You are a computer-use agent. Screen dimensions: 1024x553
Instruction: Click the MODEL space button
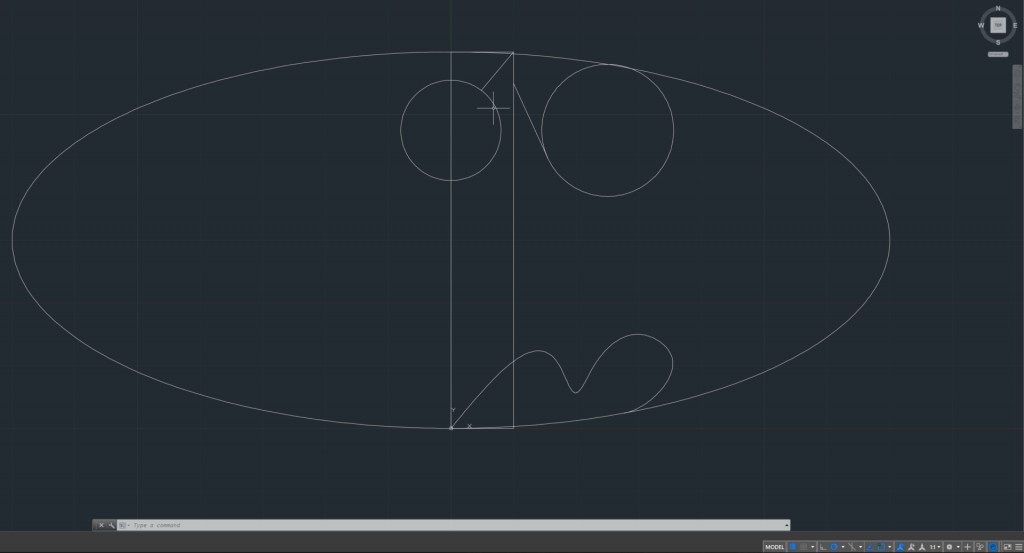click(775, 546)
